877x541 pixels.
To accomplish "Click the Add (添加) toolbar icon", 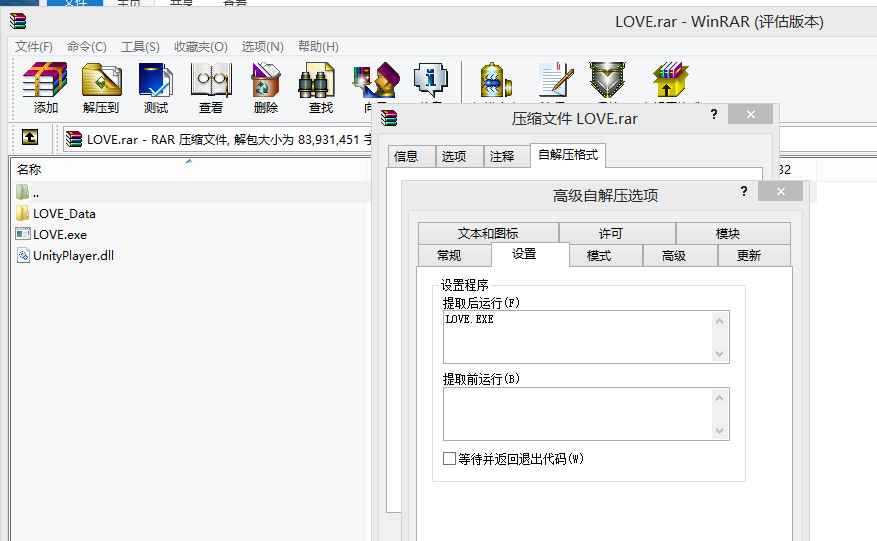I will click(45, 87).
